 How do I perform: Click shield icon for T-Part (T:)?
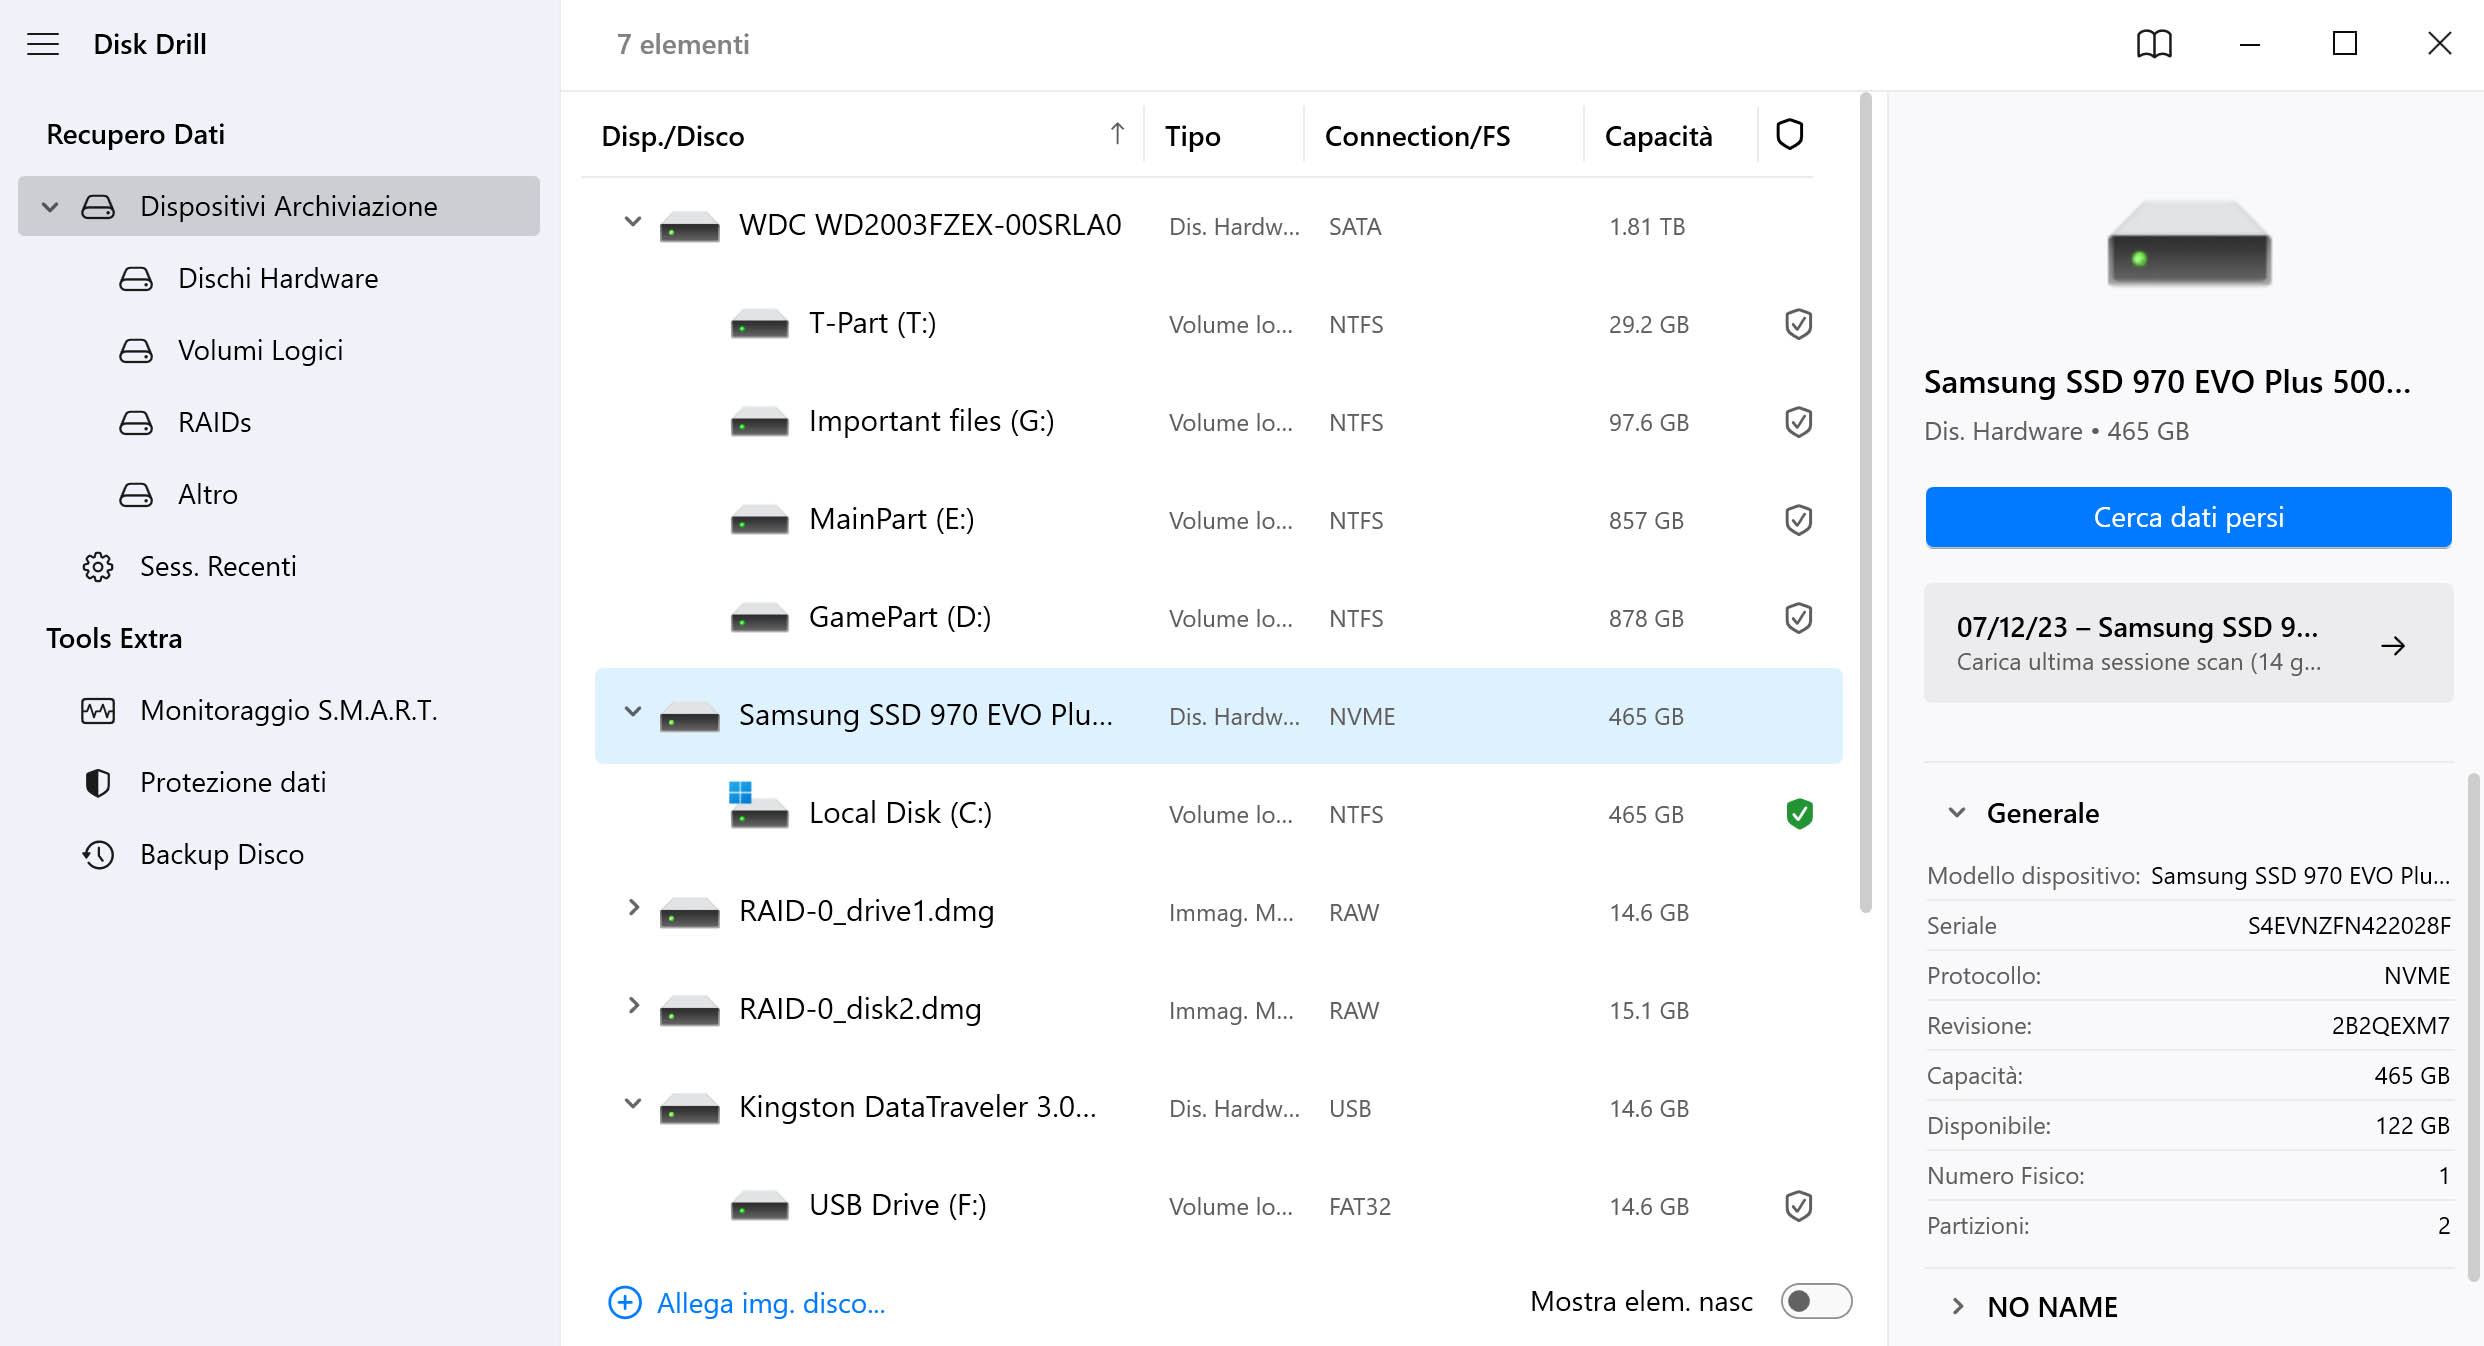(1798, 324)
